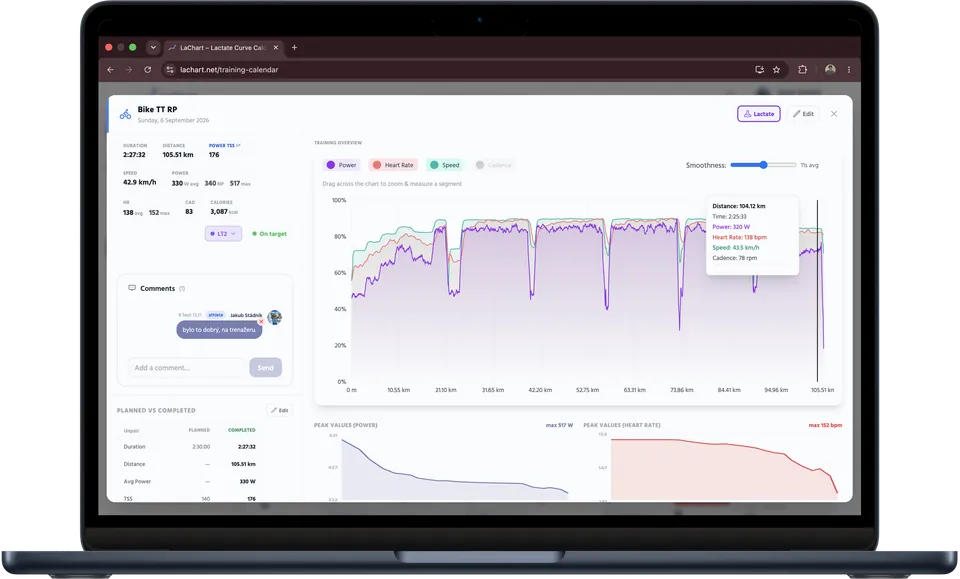Toggle the Heart Rate series in the legend

pyautogui.click(x=393, y=165)
